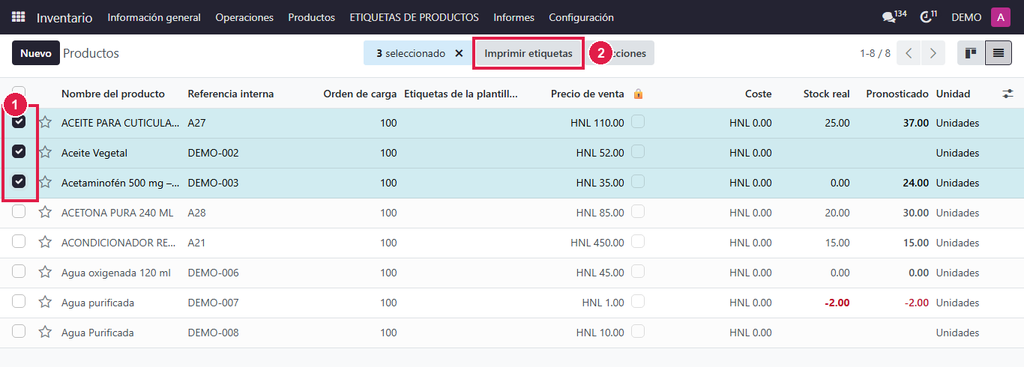This screenshot has height=367, width=1024.
Task: Open the Informes menu
Action: [x=514, y=18]
